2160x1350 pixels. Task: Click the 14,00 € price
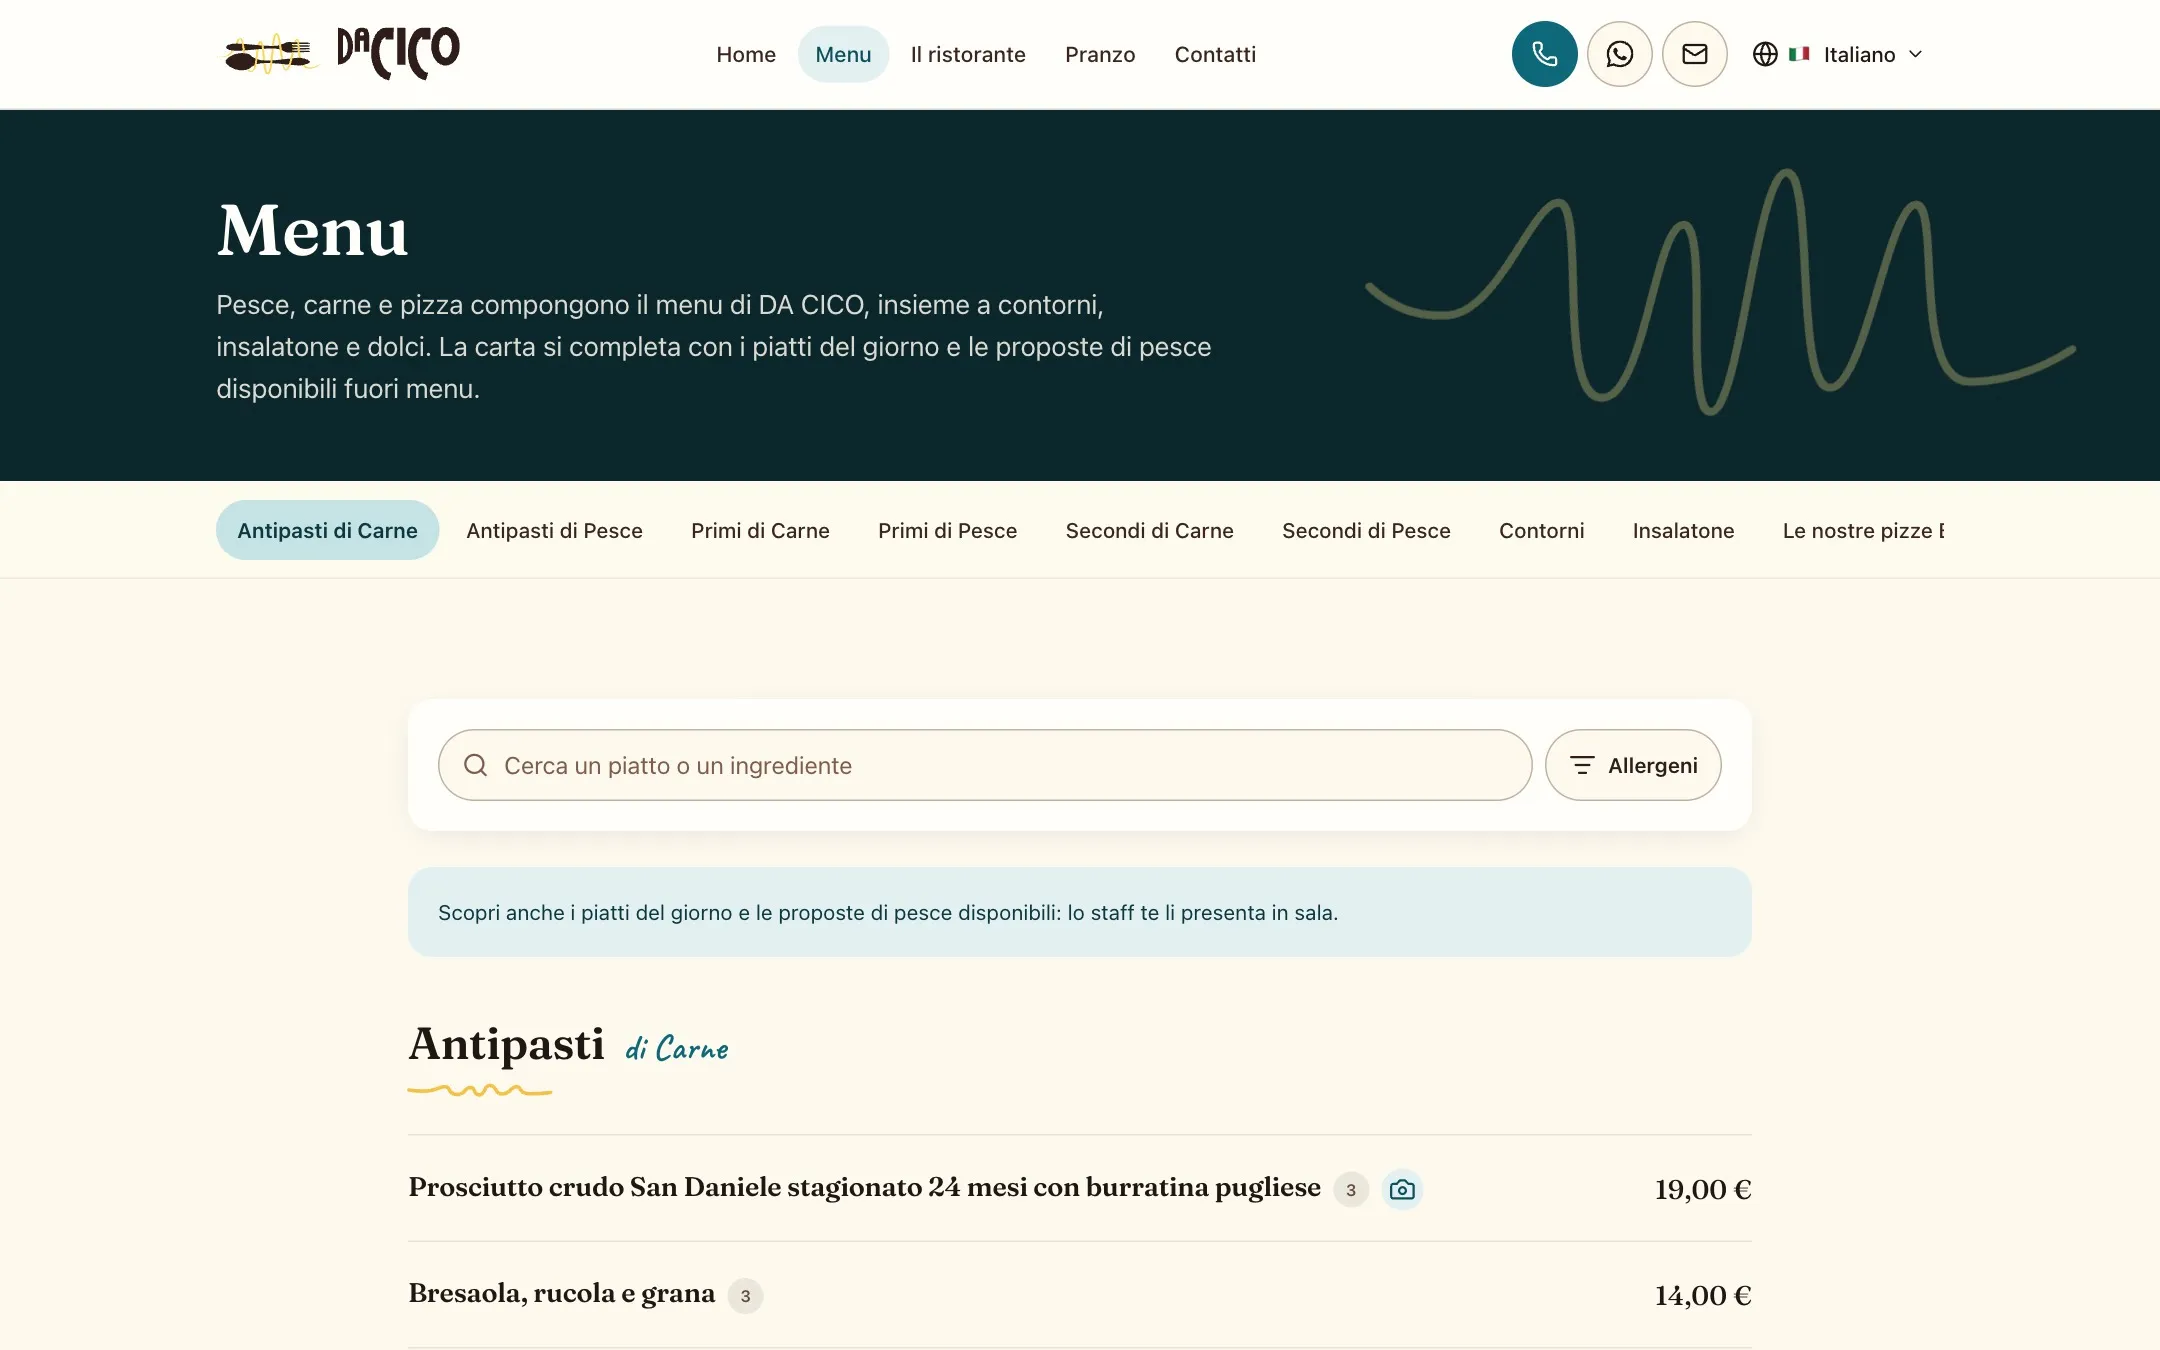tap(1702, 1295)
